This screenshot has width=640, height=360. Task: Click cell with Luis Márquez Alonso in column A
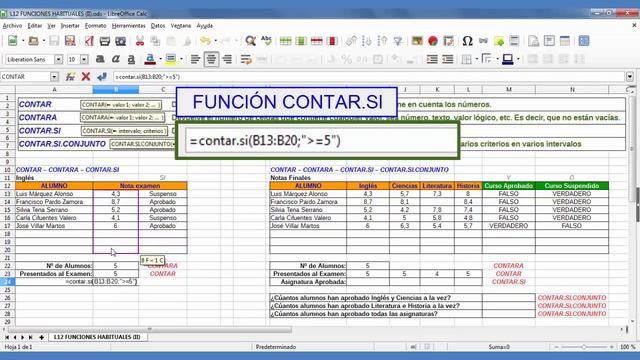click(x=54, y=194)
